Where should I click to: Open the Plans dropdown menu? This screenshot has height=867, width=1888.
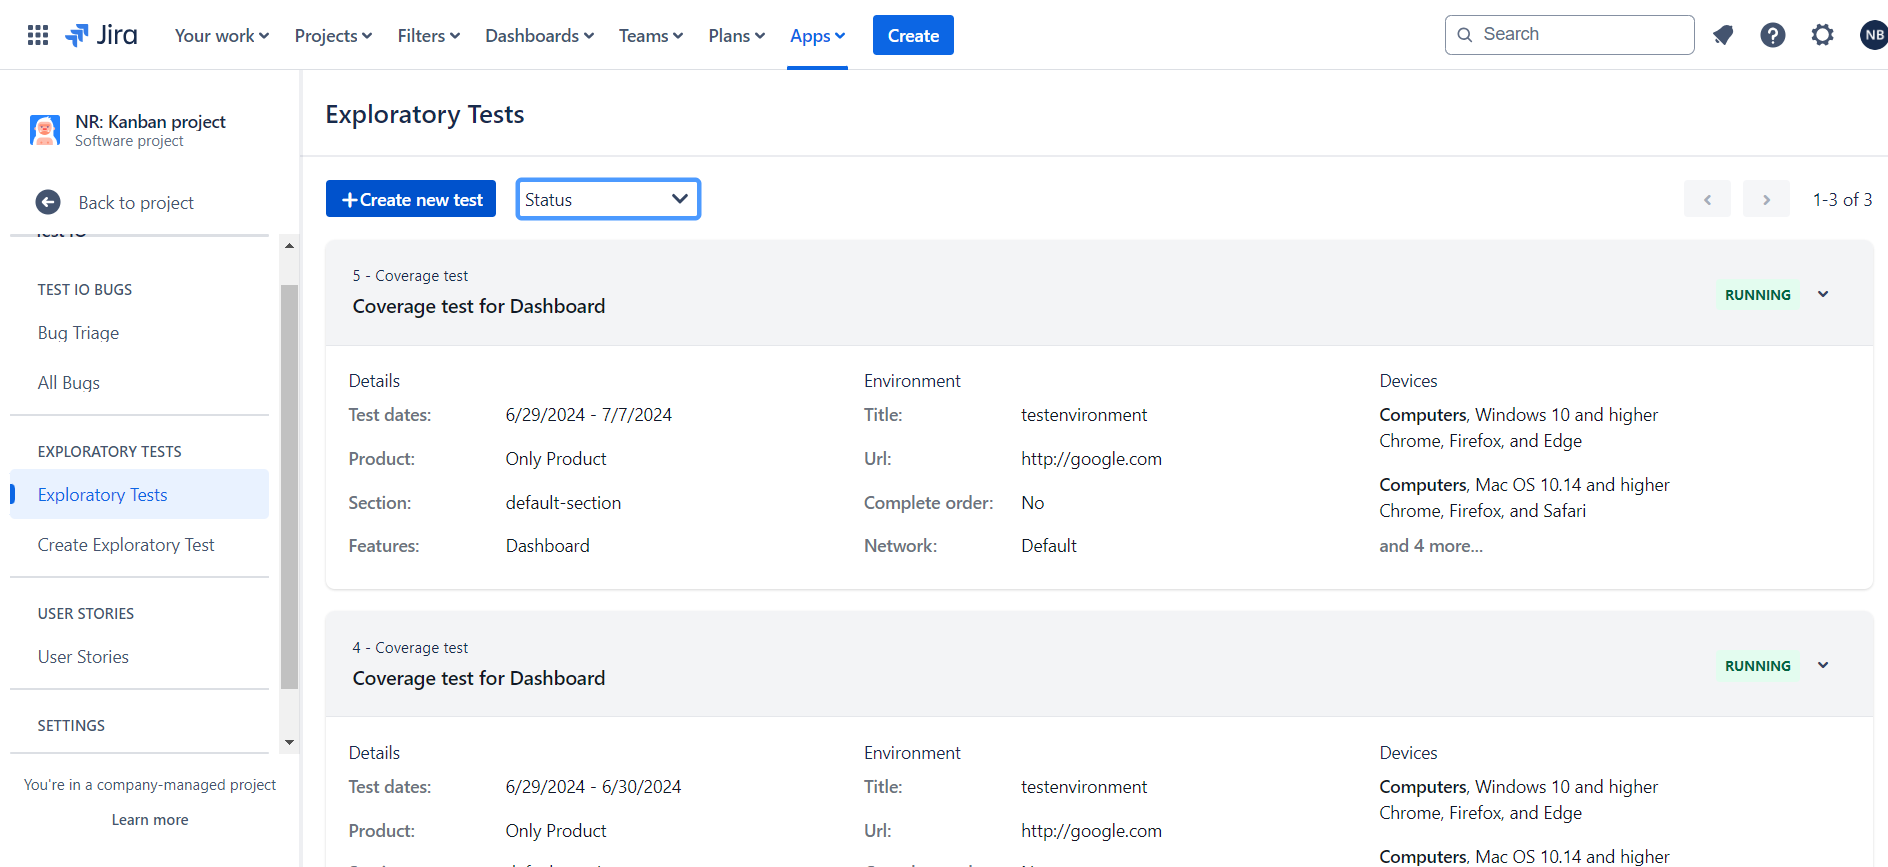[737, 35]
